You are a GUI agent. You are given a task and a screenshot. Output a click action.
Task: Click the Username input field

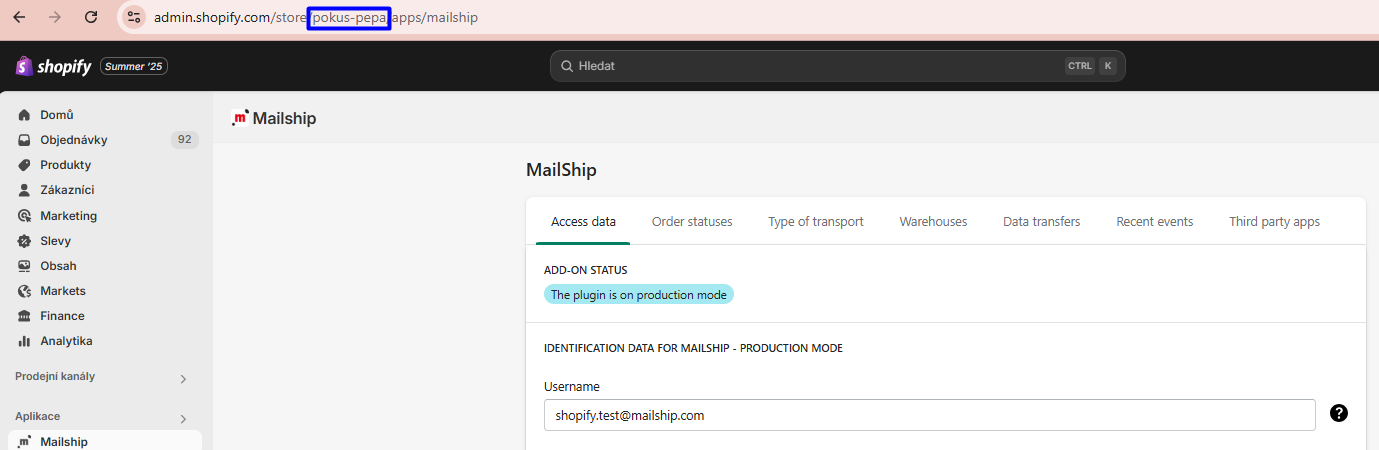(928, 415)
